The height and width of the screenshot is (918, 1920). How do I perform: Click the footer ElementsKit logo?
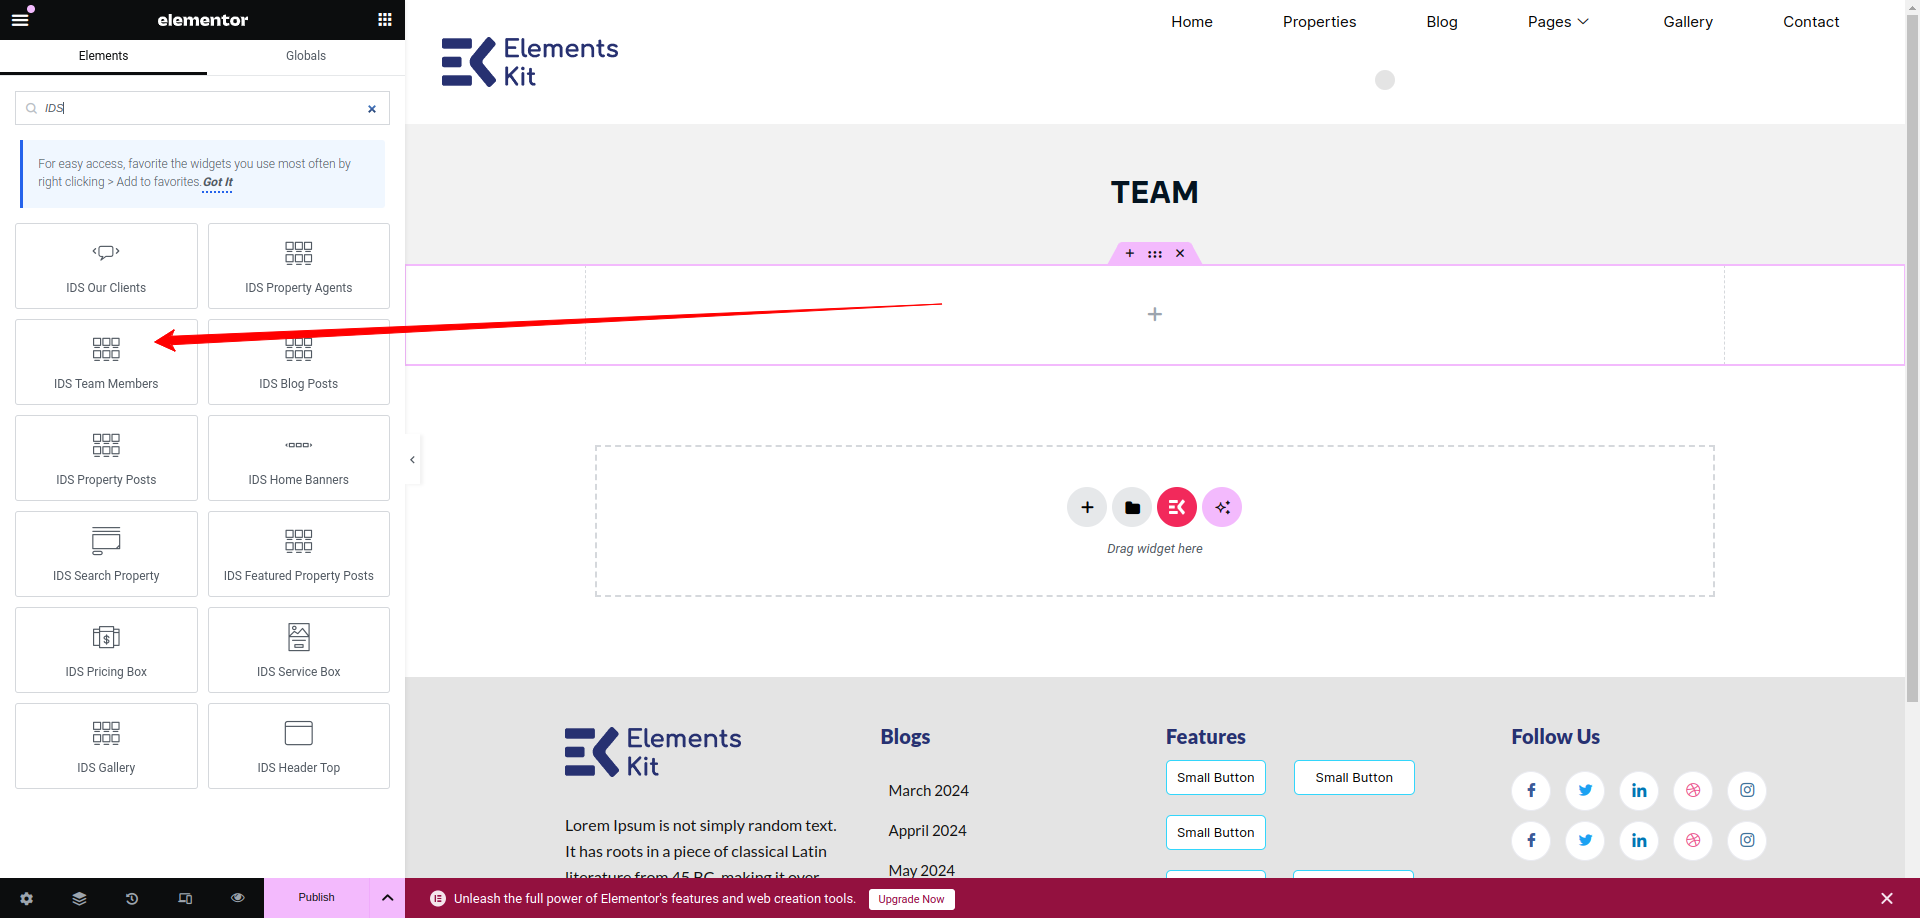[653, 752]
